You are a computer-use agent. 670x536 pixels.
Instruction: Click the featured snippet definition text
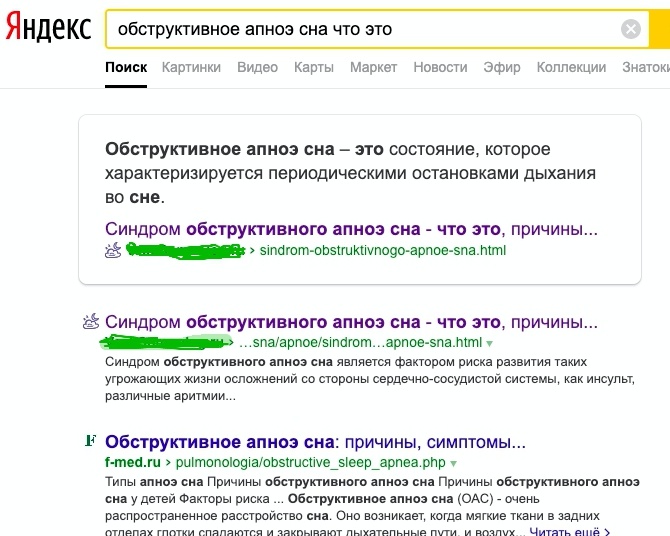point(350,173)
